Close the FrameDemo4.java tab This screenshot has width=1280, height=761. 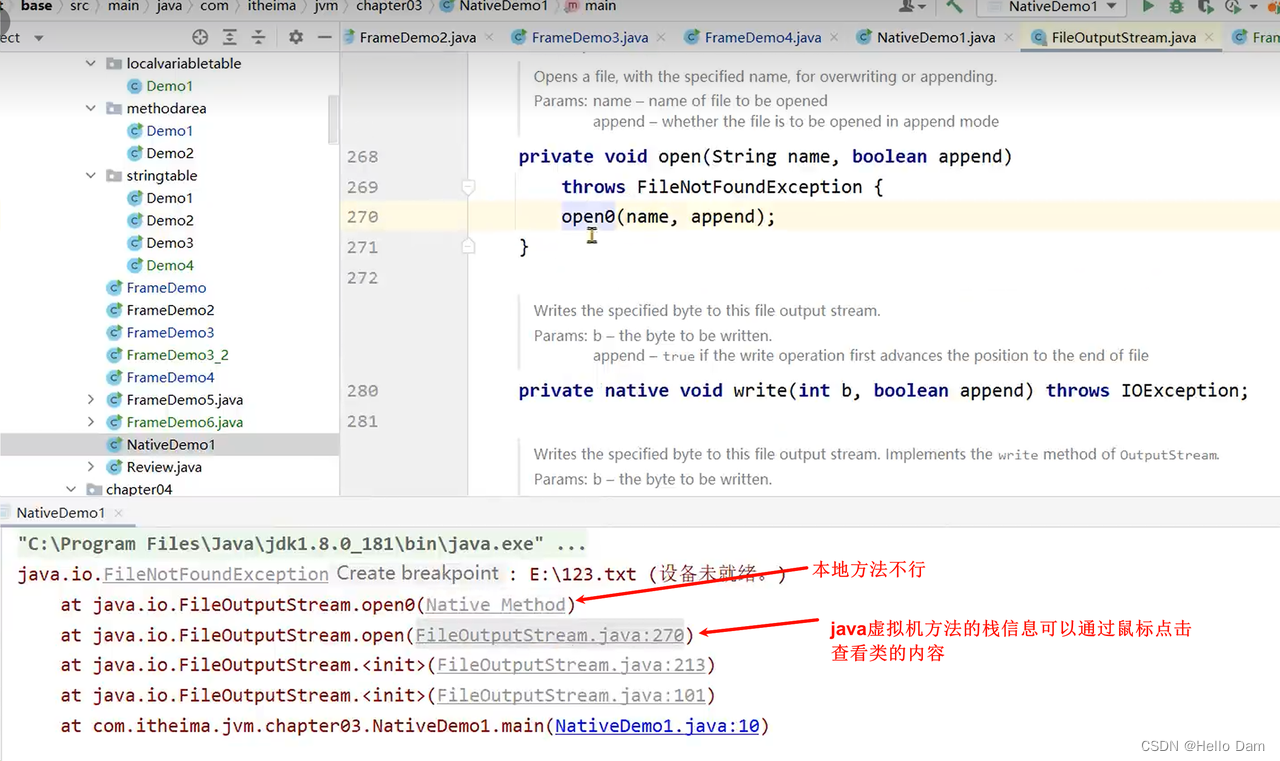(x=834, y=38)
